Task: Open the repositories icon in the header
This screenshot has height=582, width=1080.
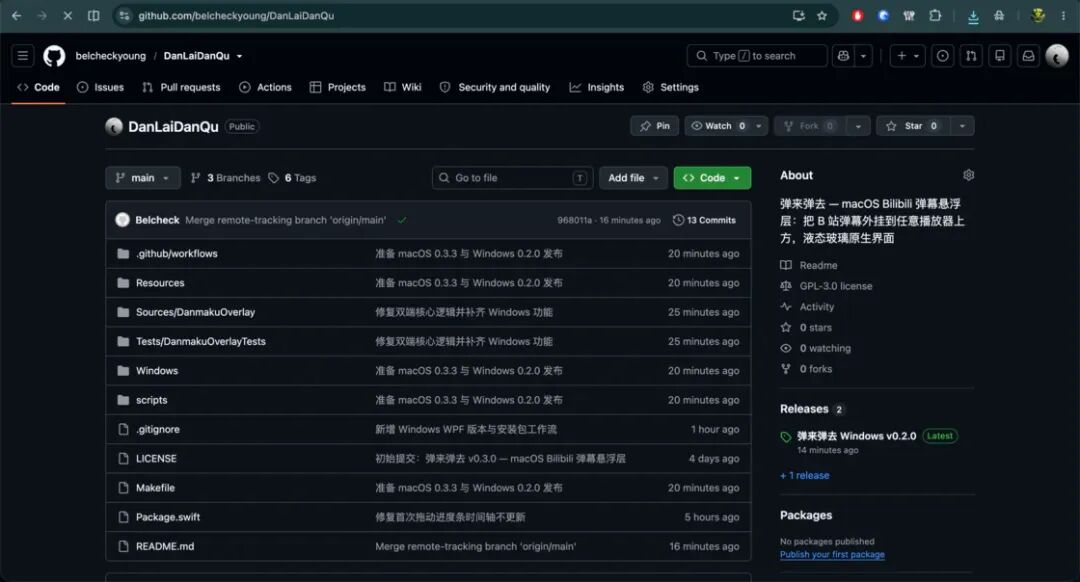Action: click(x=999, y=56)
